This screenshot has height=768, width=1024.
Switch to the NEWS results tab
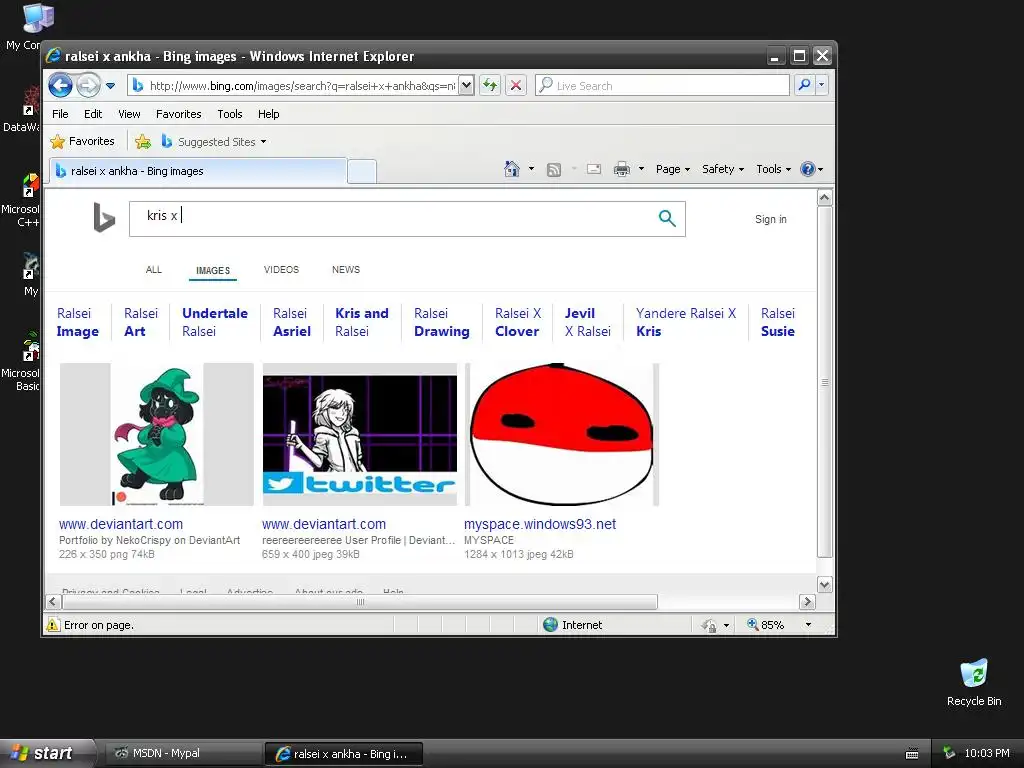[346, 270]
